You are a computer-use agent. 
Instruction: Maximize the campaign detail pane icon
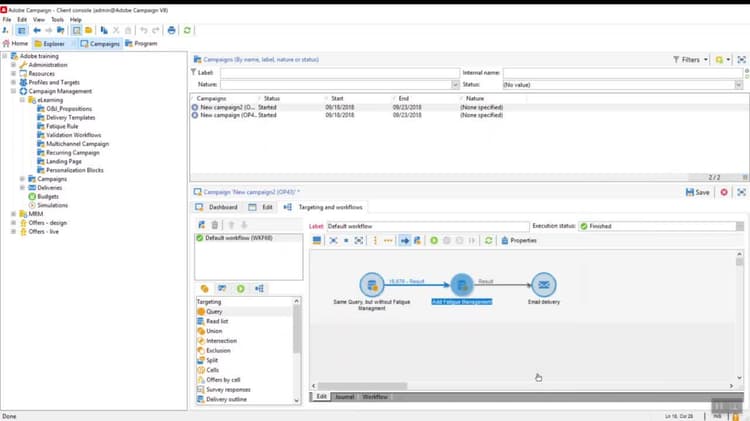(x=741, y=192)
